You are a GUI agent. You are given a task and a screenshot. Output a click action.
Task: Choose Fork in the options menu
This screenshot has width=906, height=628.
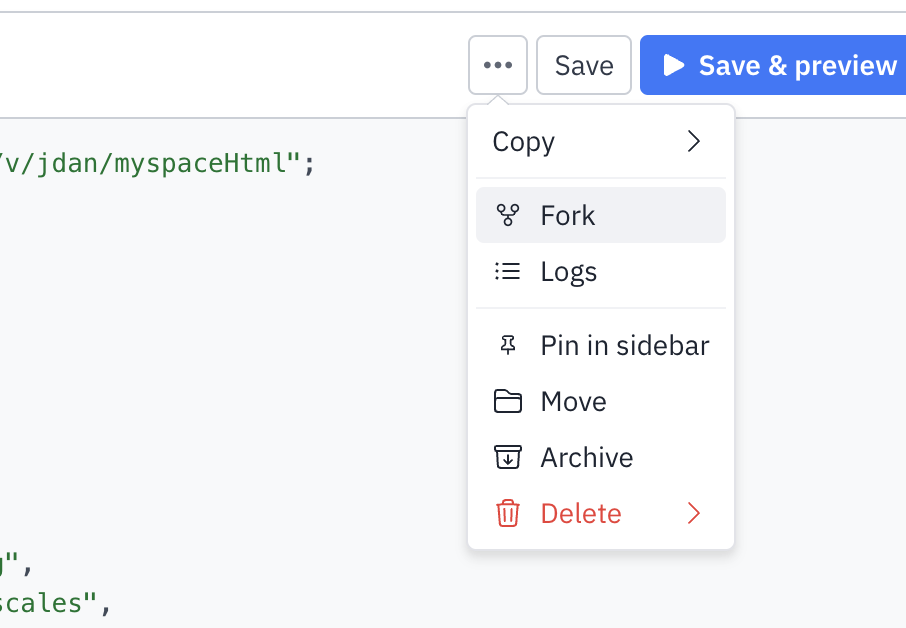click(568, 215)
